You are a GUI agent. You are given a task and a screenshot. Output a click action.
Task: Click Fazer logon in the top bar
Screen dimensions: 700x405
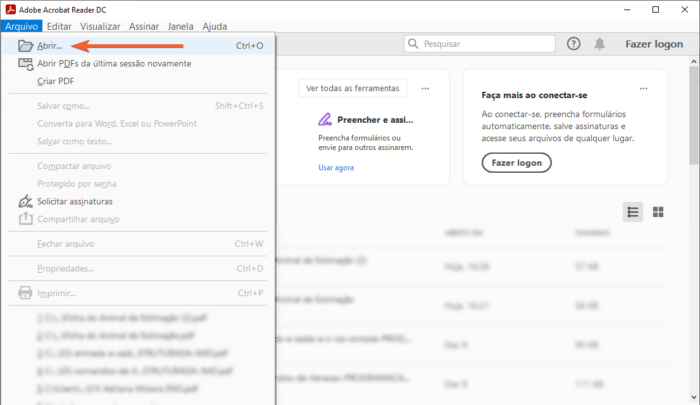(654, 44)
